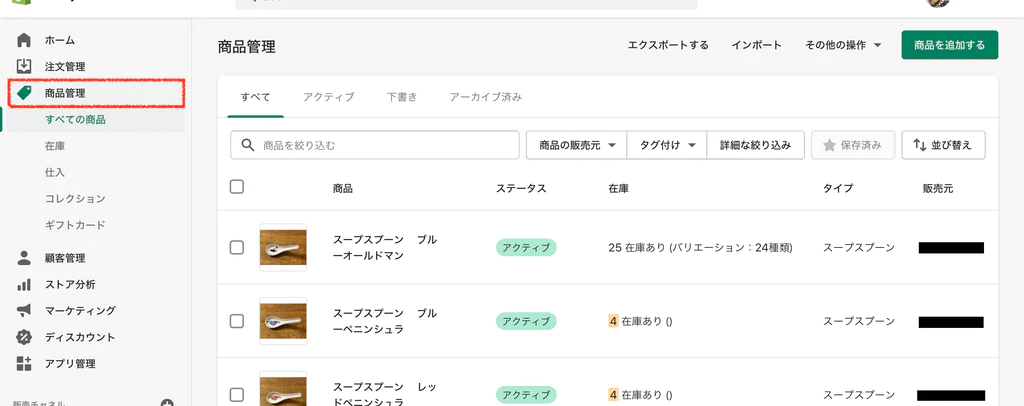1024x406 pixels.
Task: Switch to the アクティブ tab
Action: (328, 97)
